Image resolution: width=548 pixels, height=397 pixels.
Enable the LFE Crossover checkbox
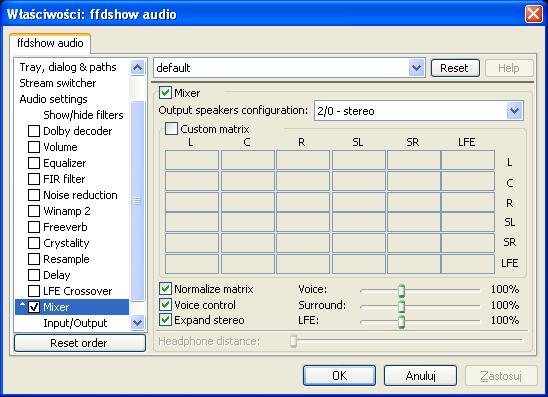point(34,291)
